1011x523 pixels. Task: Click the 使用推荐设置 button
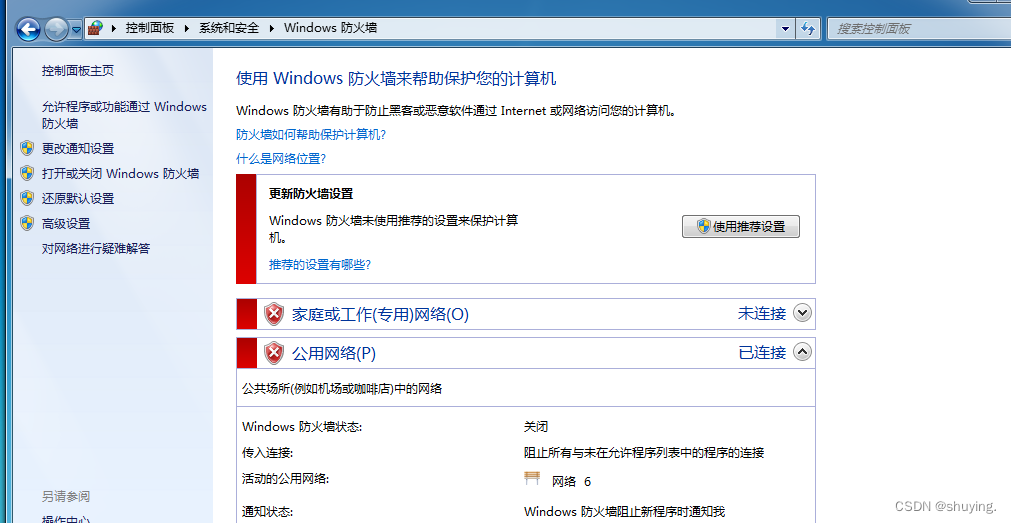(x=741, y=226)
